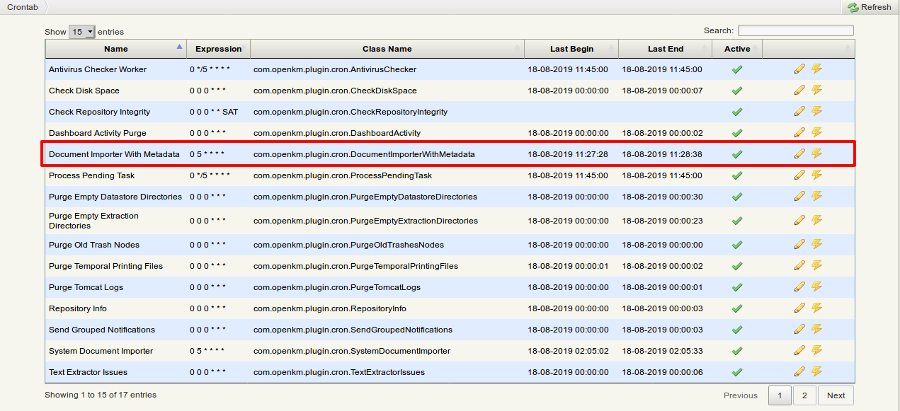The image size is (900, 411).
Task: Click into the Search input field
Action: point(796,31)
